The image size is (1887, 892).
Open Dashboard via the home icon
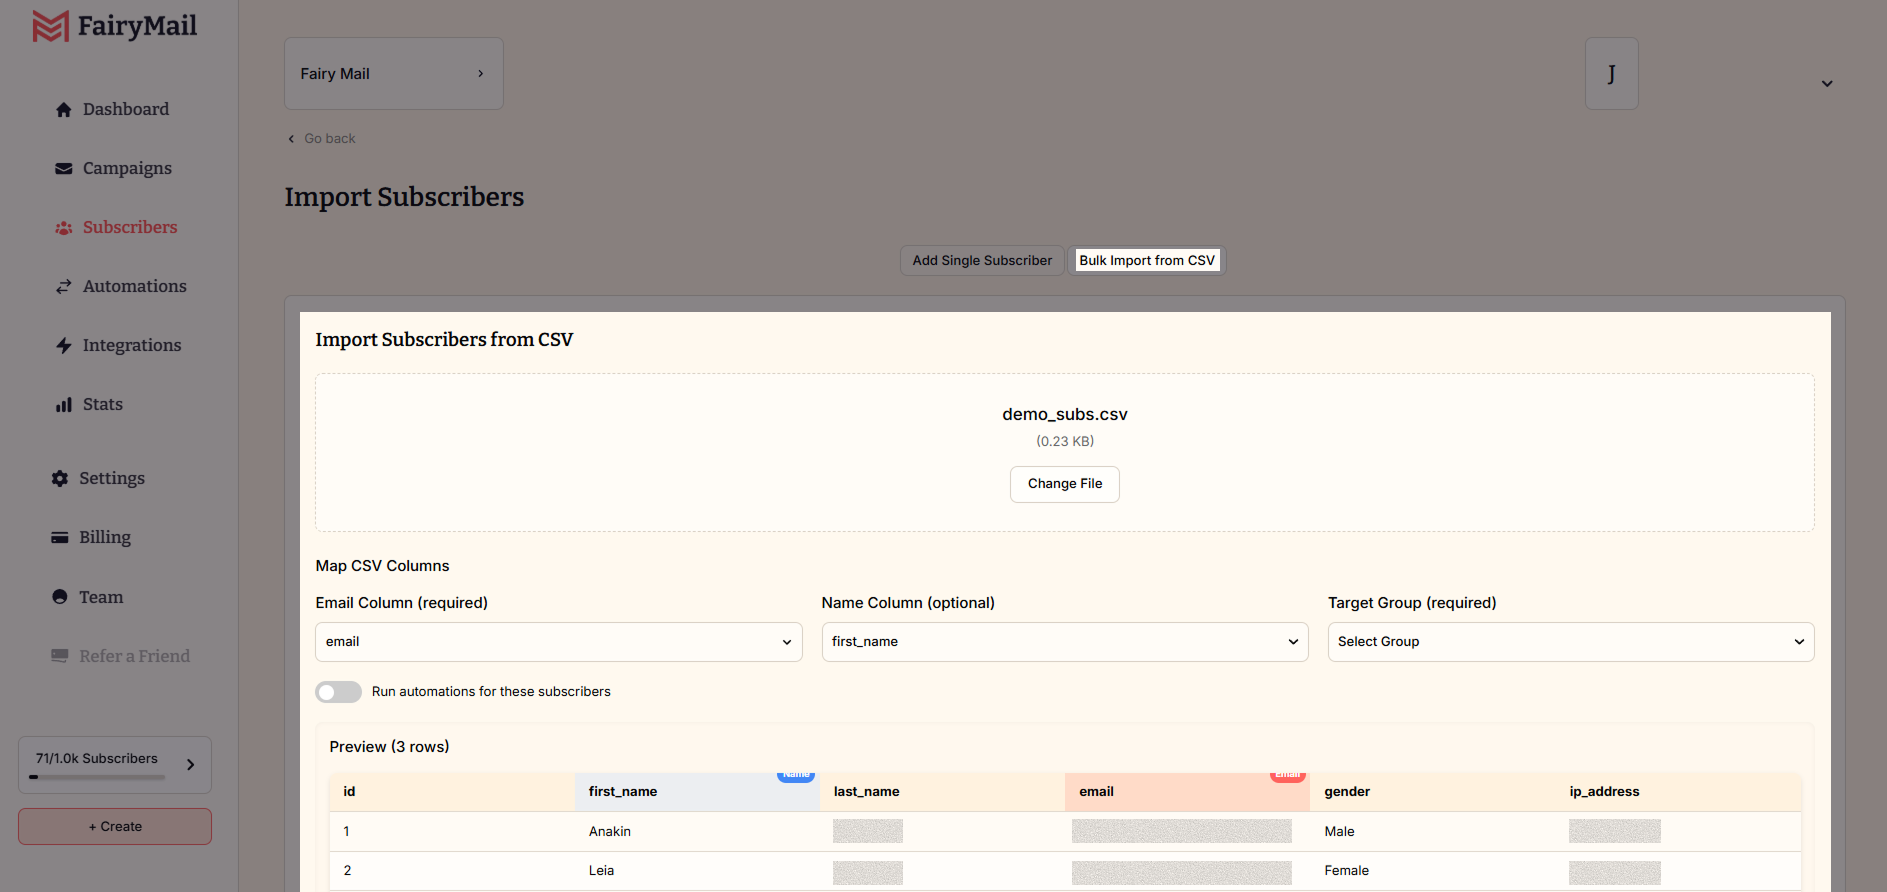[64, 110]
